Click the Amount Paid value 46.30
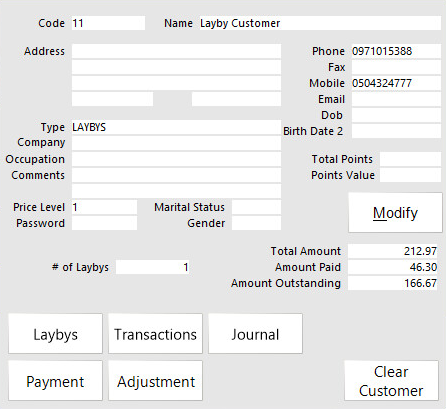Screen dimensions: 446x409 393,267
